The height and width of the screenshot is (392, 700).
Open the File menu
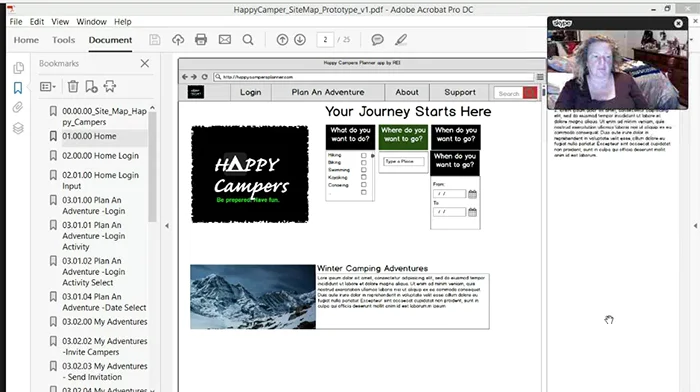(x=16, y=21)
